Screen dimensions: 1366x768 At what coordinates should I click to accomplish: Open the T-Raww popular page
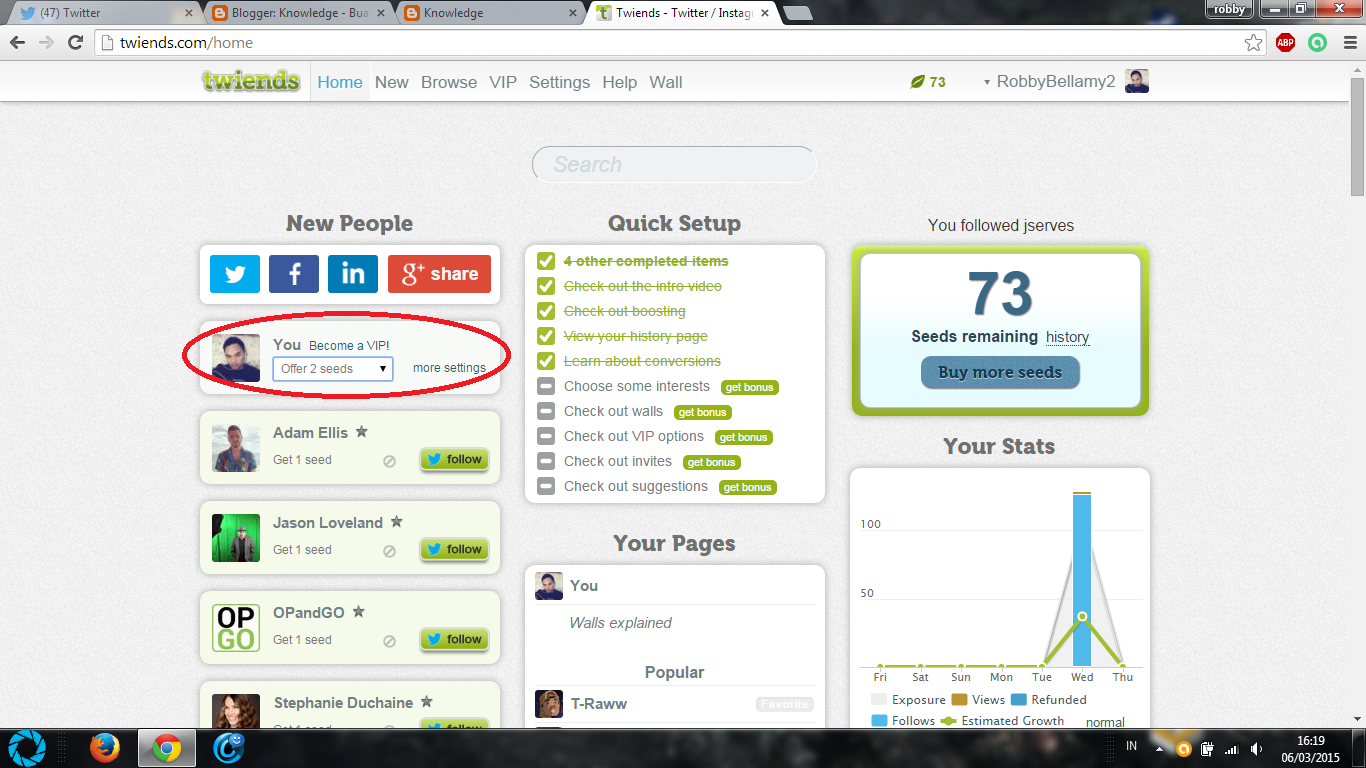tap(599, 703)
